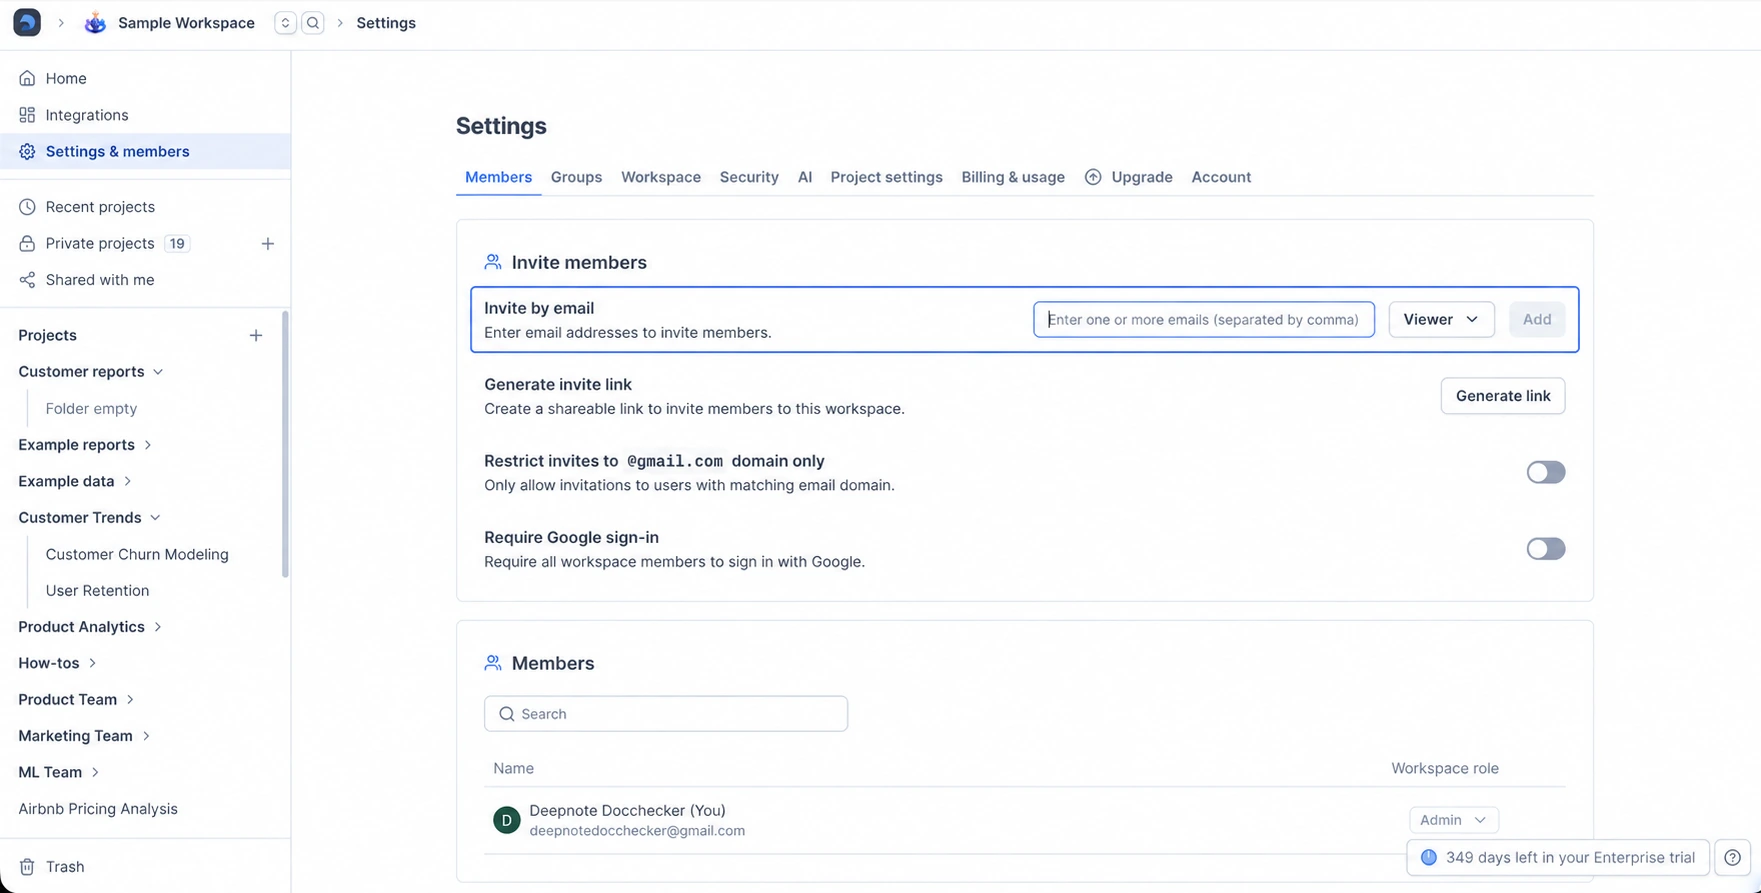Click the Members search field
Screen dimensions: 1761x893
[666, 714]
